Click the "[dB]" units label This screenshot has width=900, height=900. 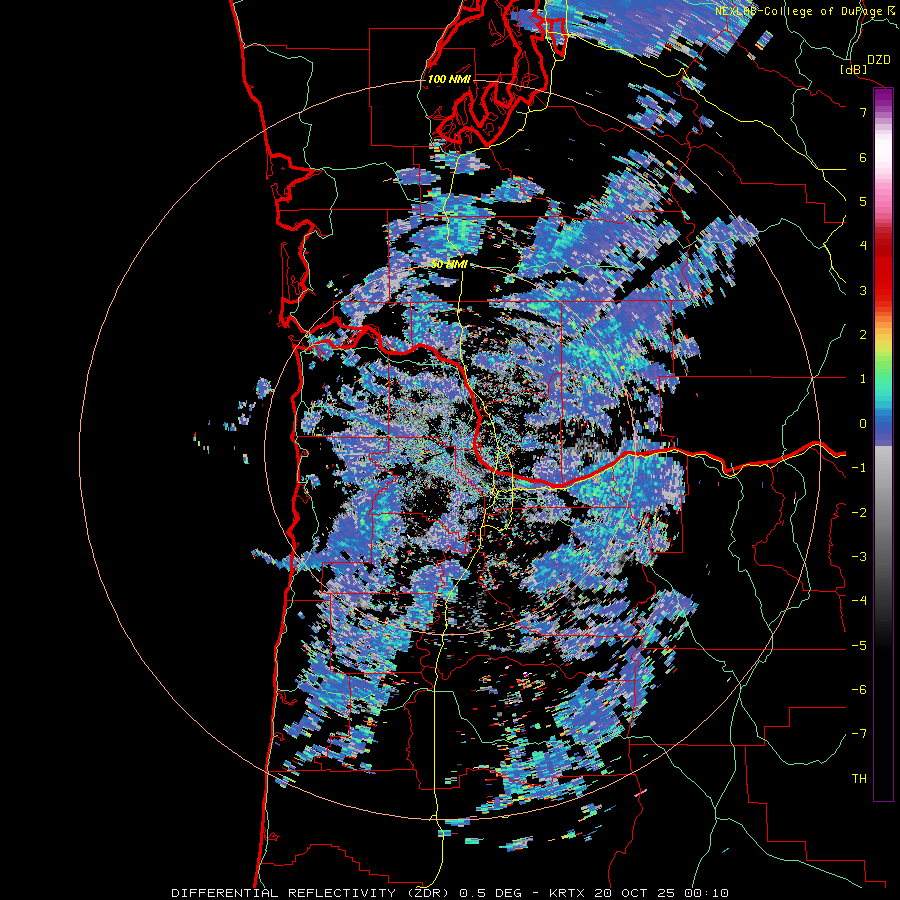click(x=854, y=69)
